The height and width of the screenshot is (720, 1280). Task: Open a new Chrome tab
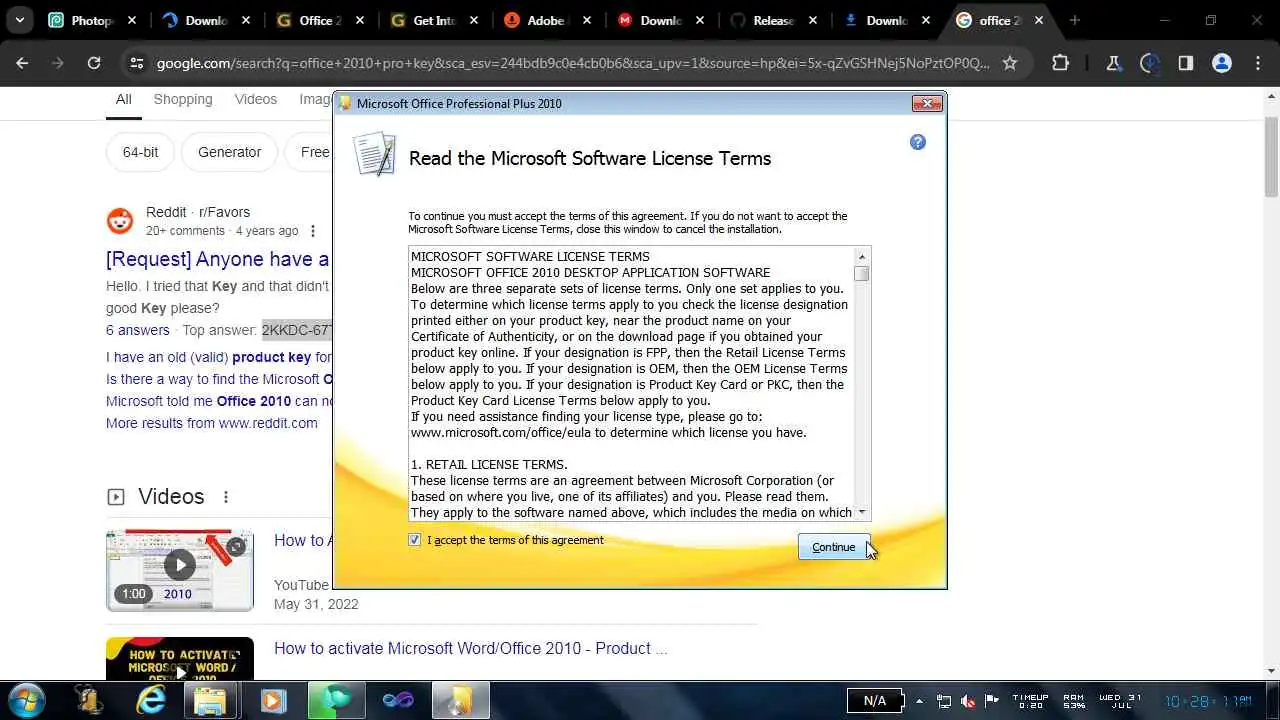(1075, 20)
